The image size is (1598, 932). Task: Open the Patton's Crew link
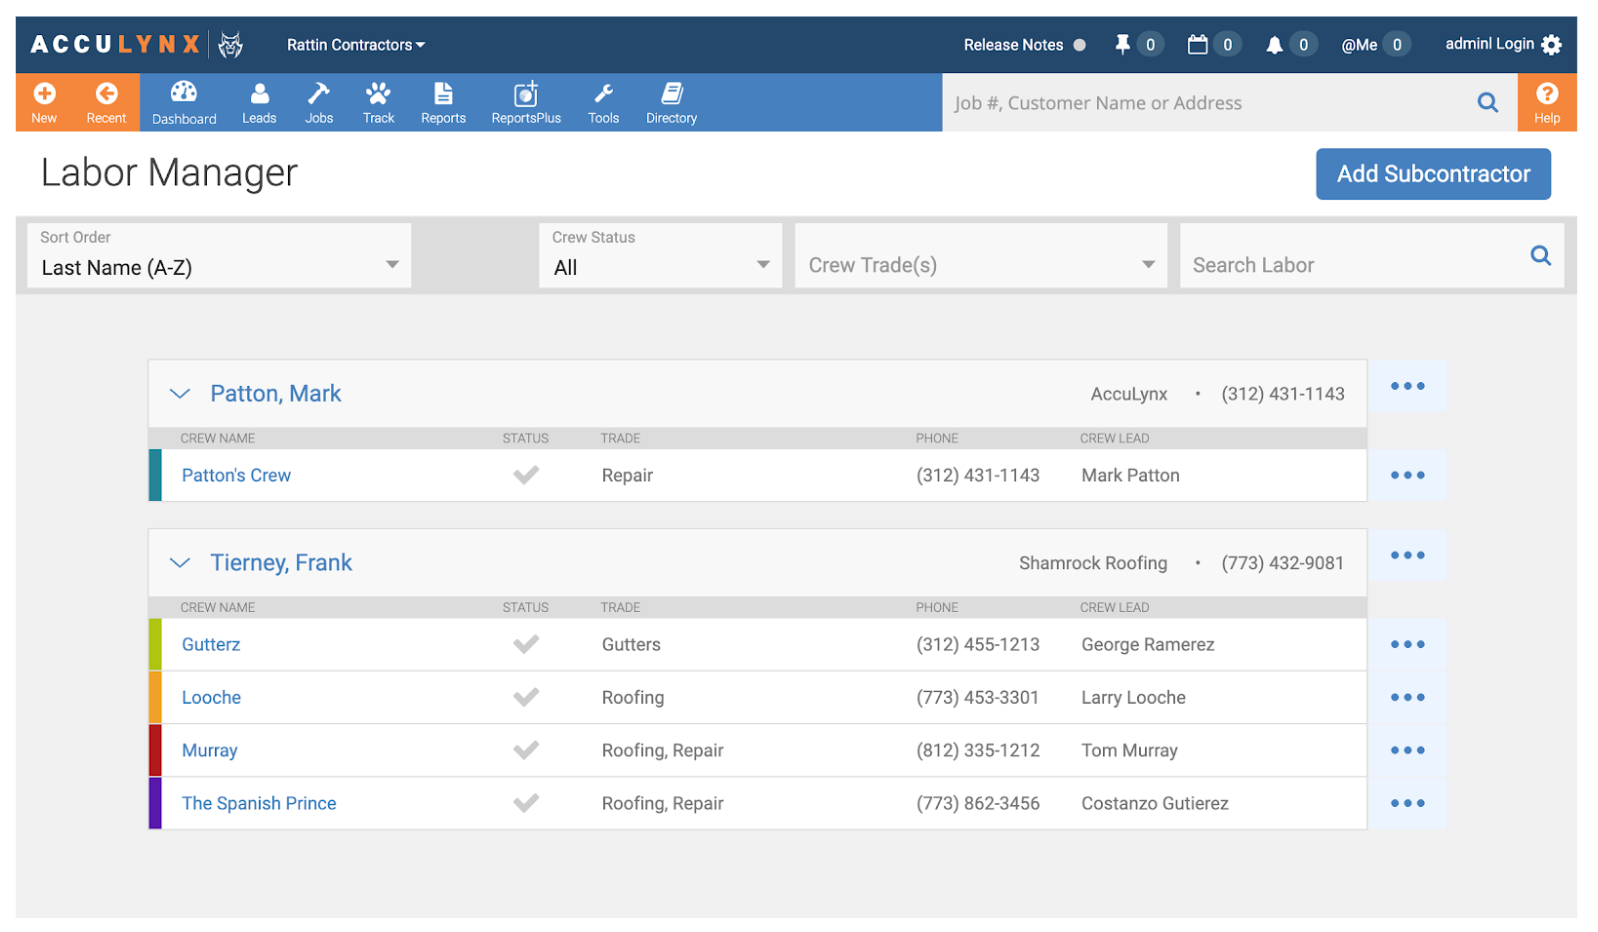pos(236,475)
